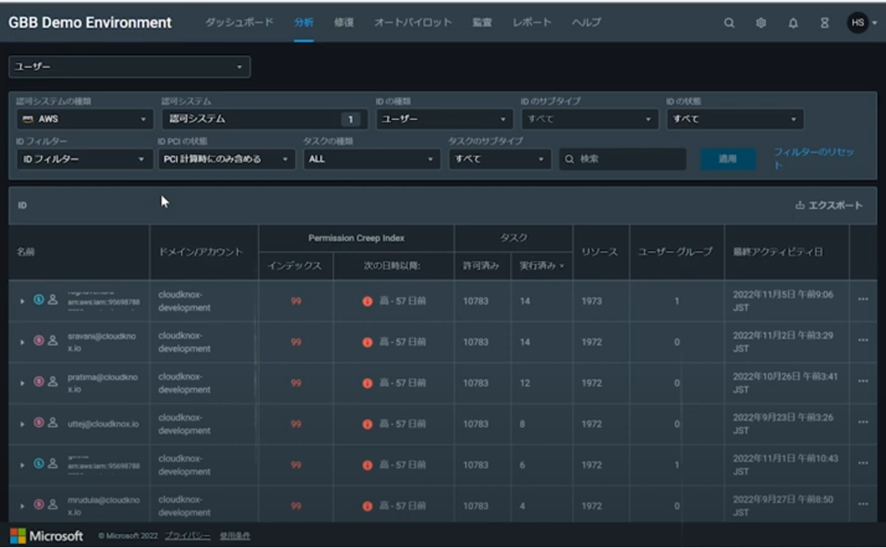
Task: Expand the mrudula@cloudknox.io row
Action: coord(22,506)
